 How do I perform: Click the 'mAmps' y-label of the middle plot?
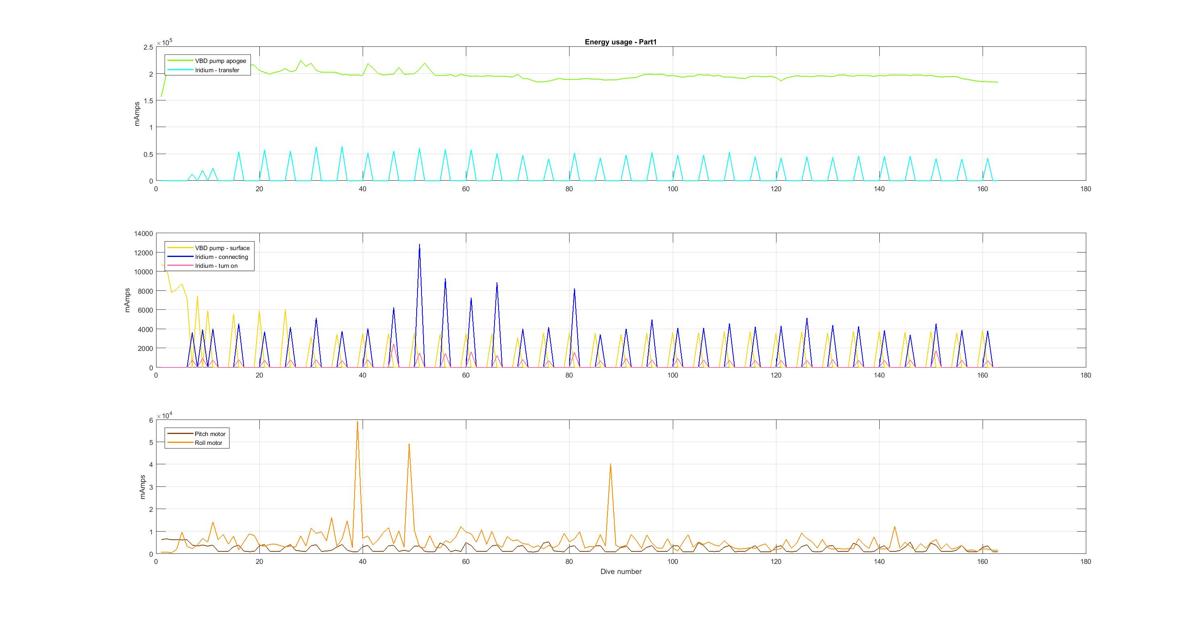(x=128, y=301)
